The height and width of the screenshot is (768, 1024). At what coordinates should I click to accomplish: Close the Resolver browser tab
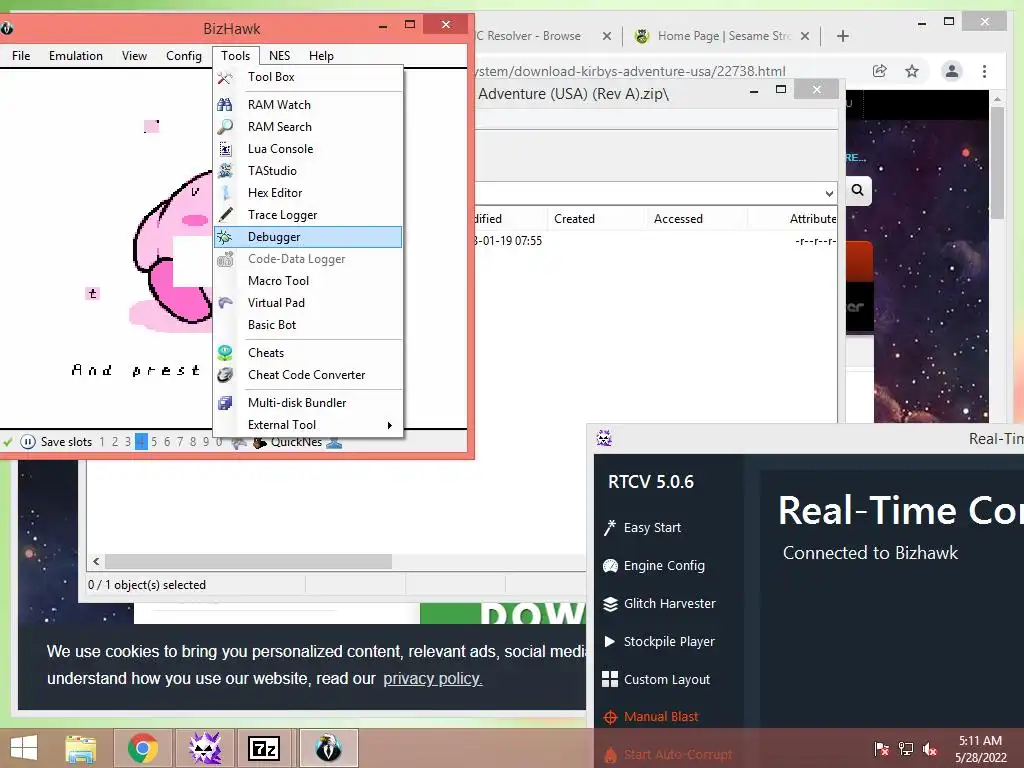(607, 36)
